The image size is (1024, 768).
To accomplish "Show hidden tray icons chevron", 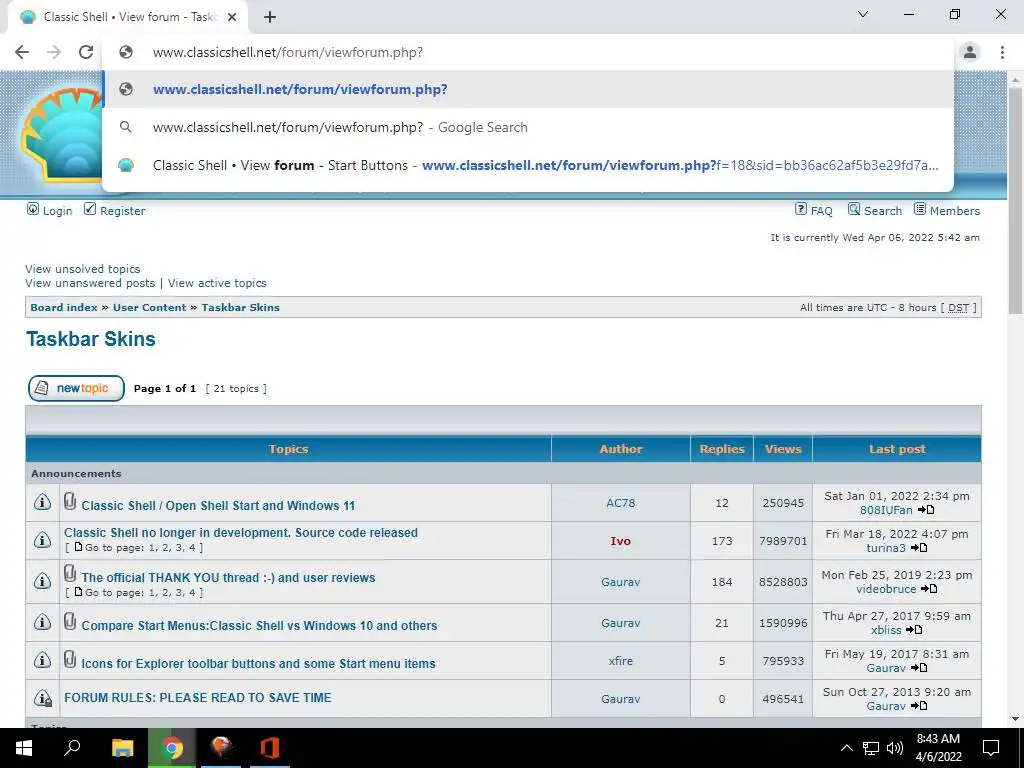I will (846, 748).
